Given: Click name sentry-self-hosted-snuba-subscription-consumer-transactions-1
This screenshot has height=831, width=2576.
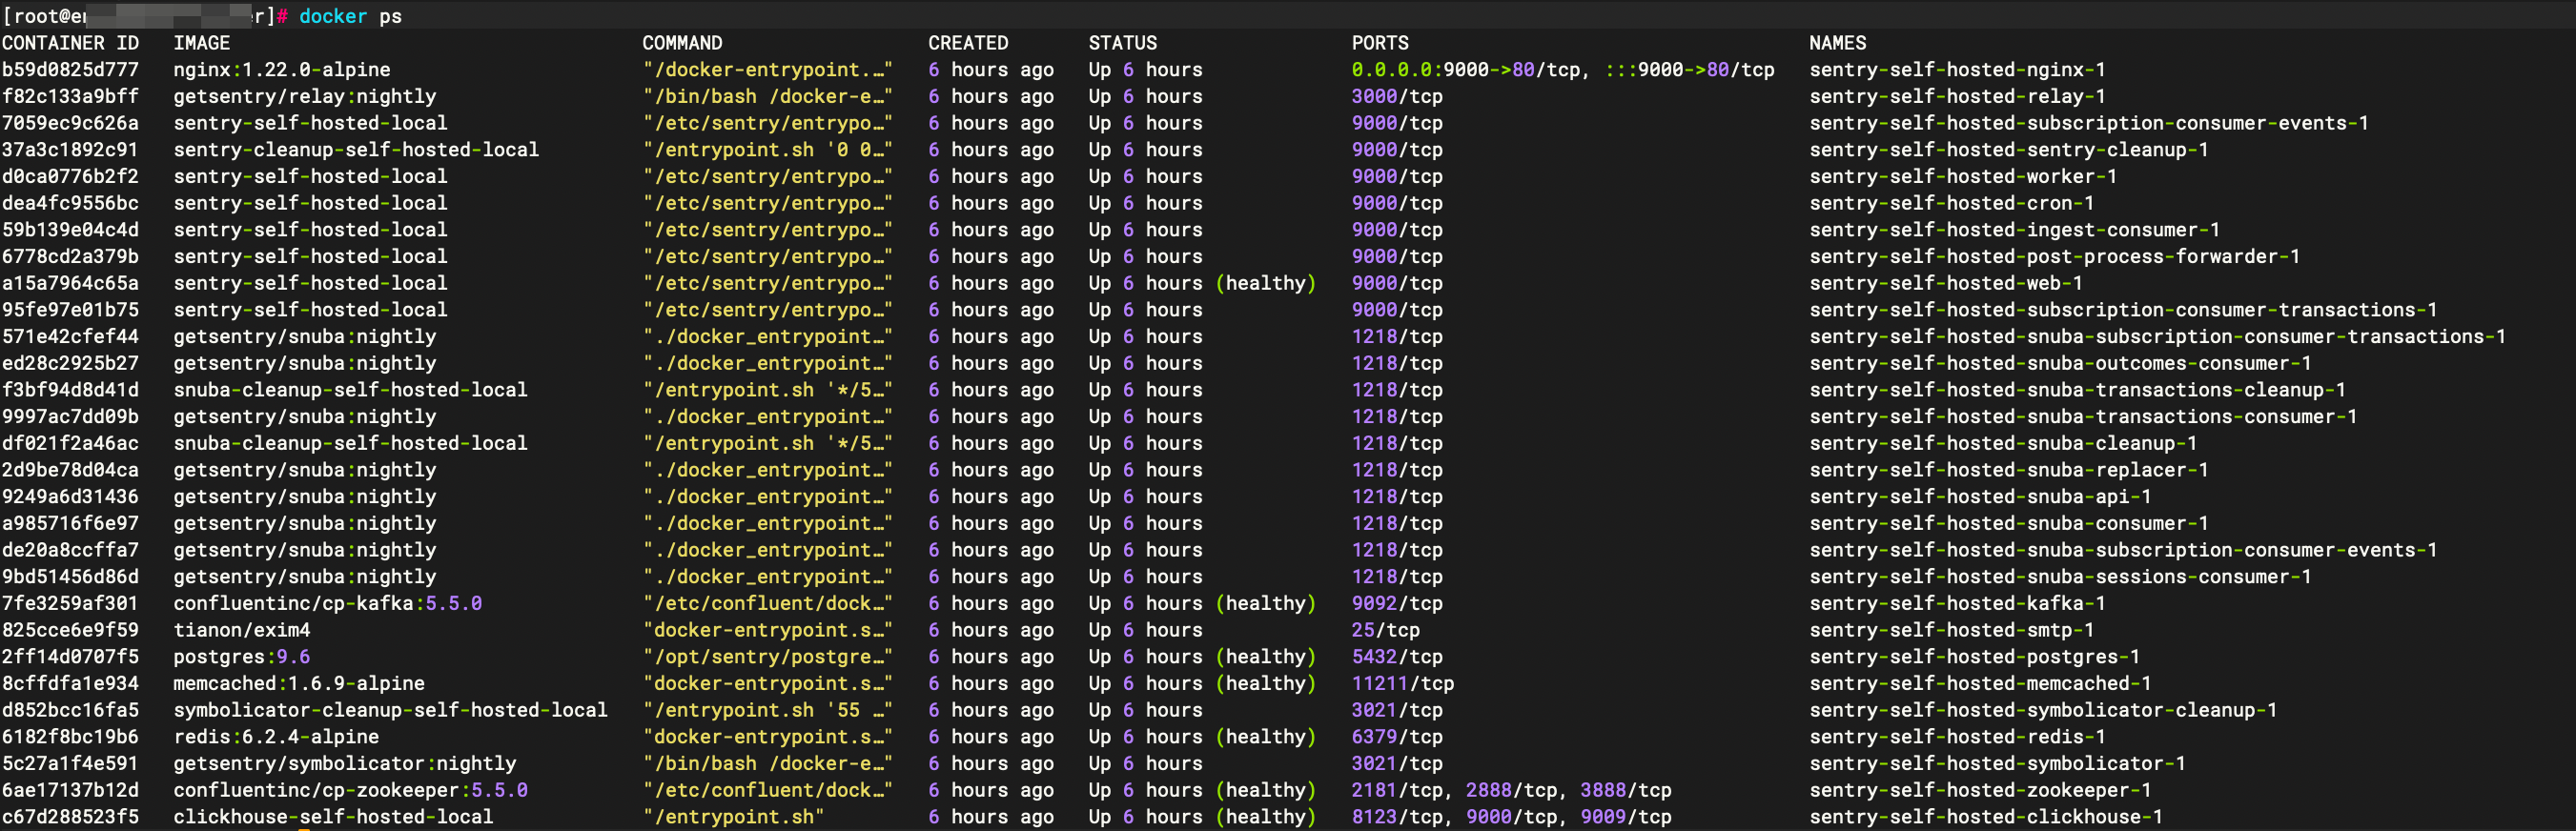Looking at the screenshot, I should coord(2157,336).
